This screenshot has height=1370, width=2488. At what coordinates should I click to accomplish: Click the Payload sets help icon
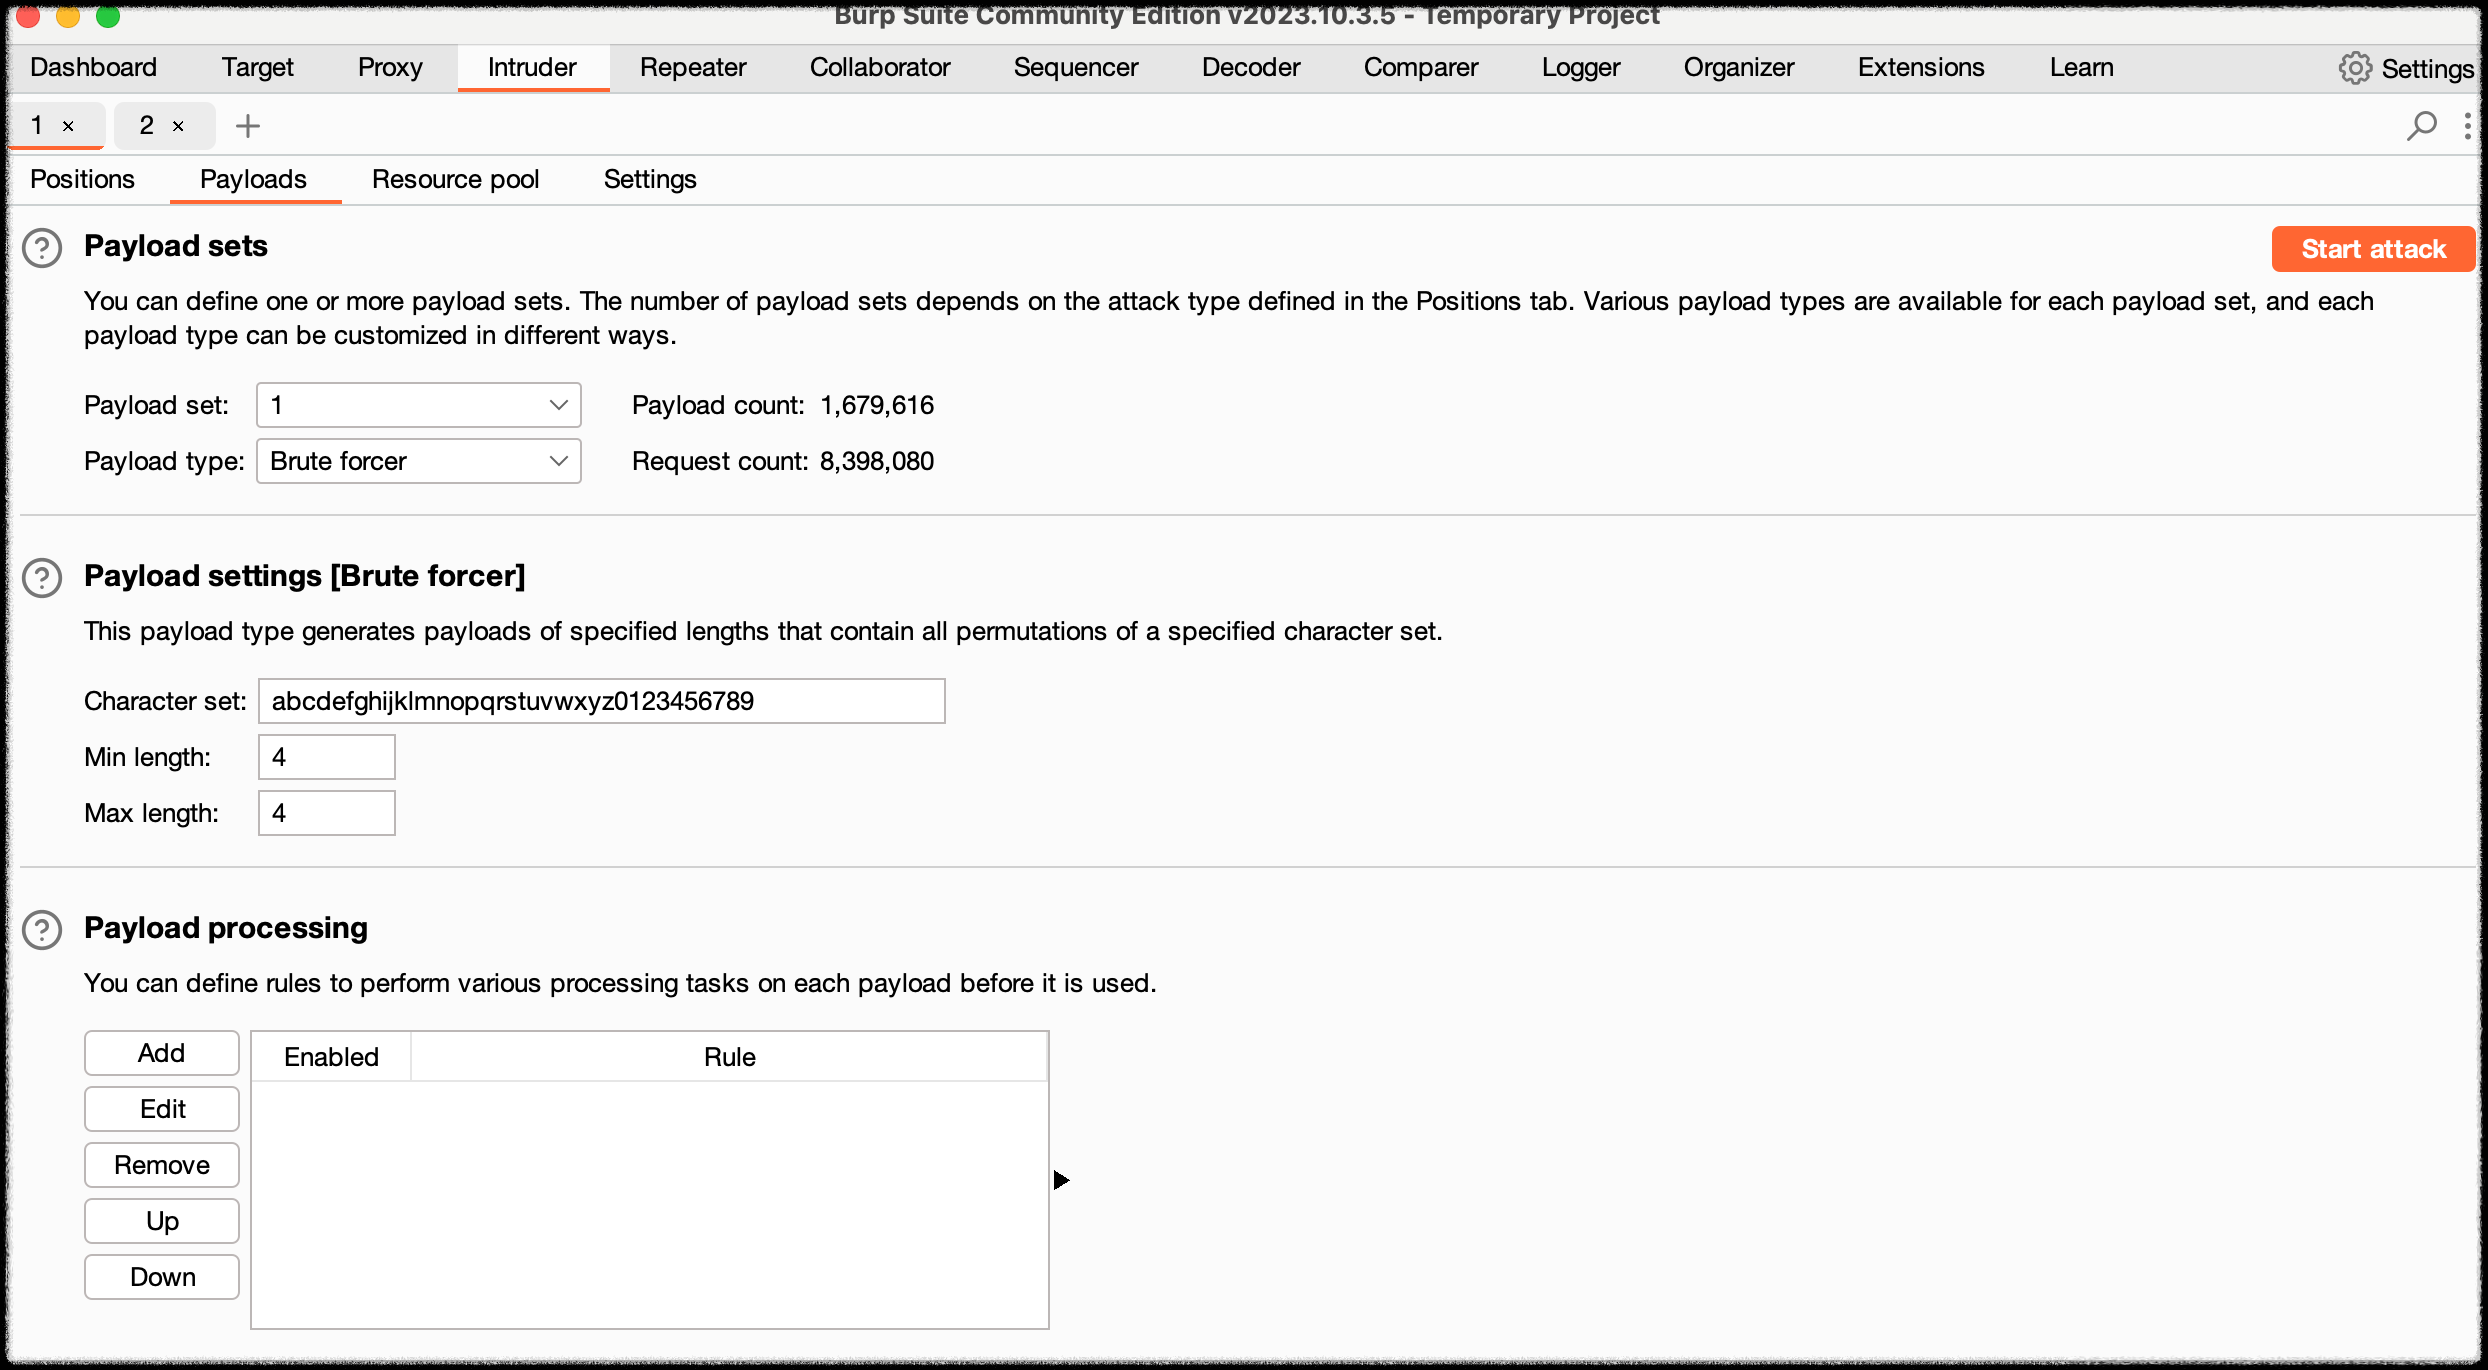tap(42, 248)
